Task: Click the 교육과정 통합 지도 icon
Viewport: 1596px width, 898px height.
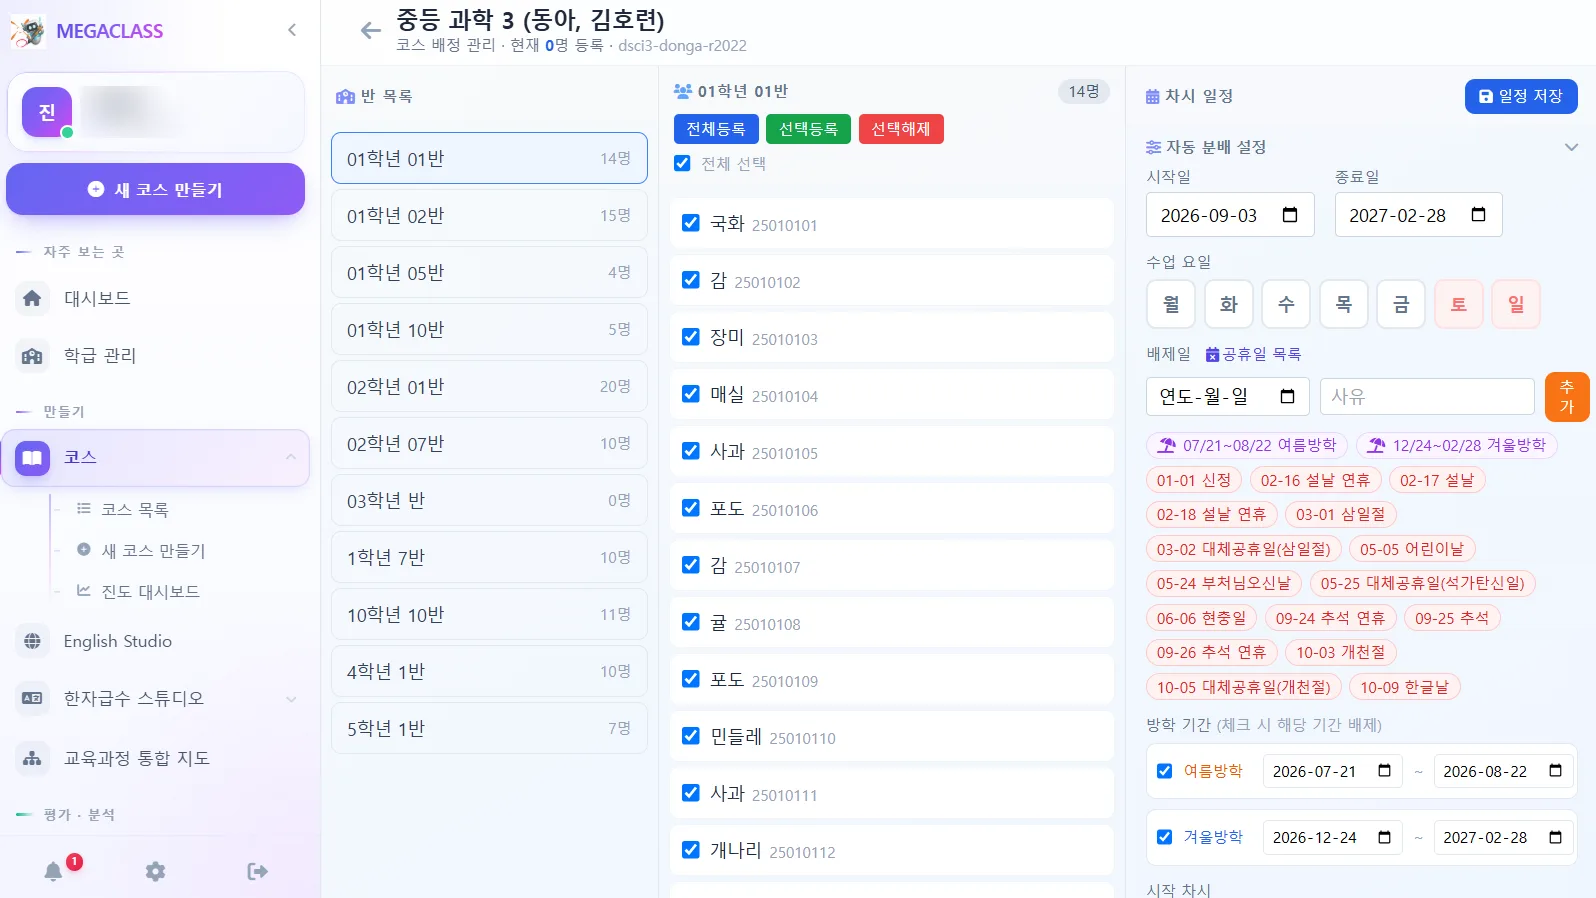Action: pyautogui.click(x=32, y=758)
